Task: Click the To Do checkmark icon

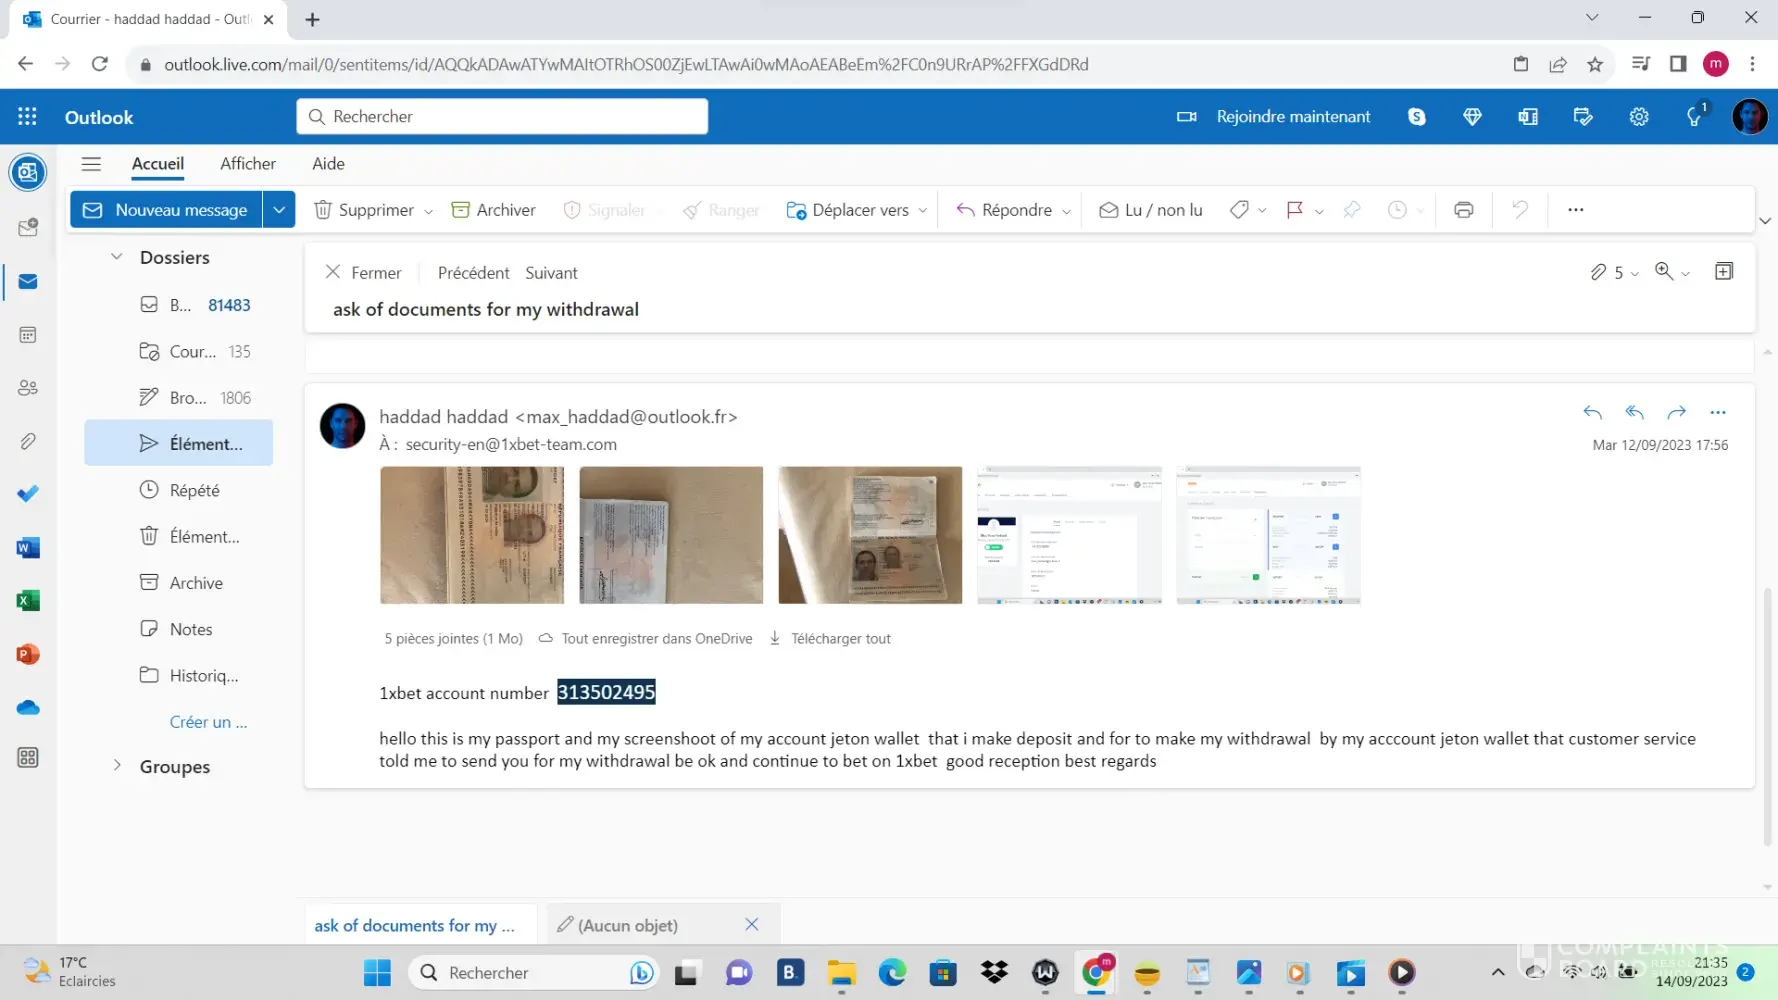Action: (28, 494)
